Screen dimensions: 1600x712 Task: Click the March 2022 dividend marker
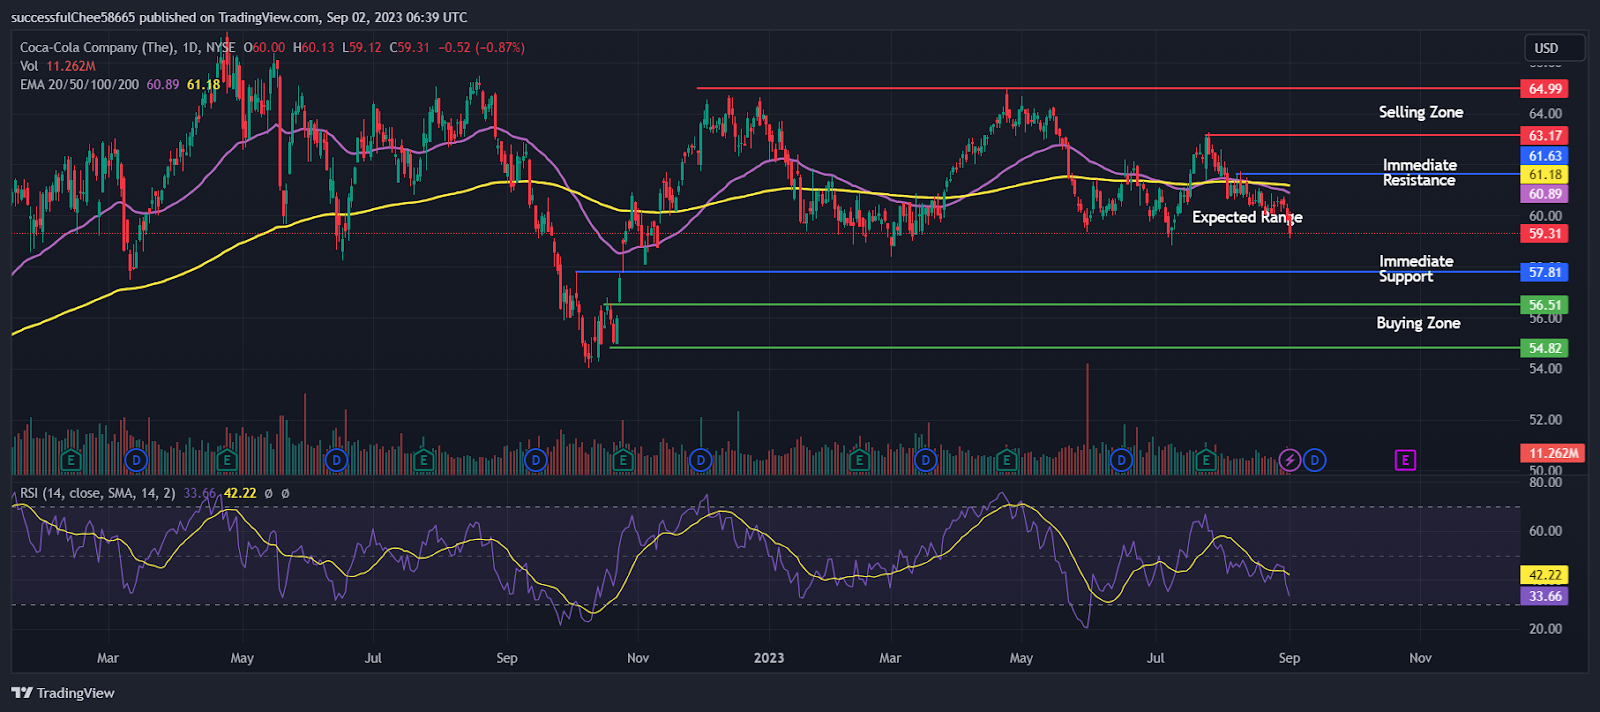coord(136,460)
